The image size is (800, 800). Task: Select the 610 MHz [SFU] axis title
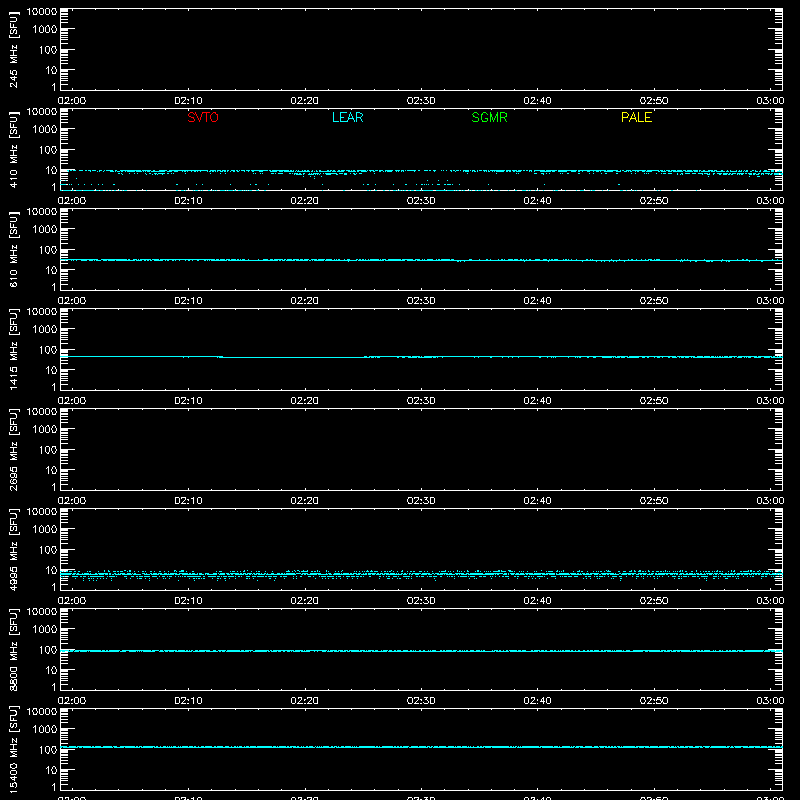pos(13,249)
